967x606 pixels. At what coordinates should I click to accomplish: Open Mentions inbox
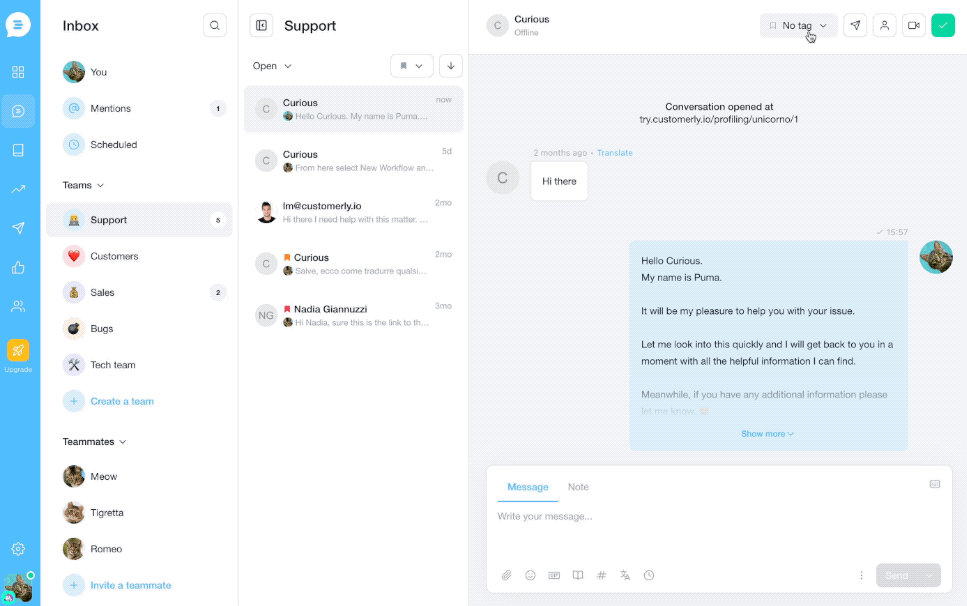[139, 109]
